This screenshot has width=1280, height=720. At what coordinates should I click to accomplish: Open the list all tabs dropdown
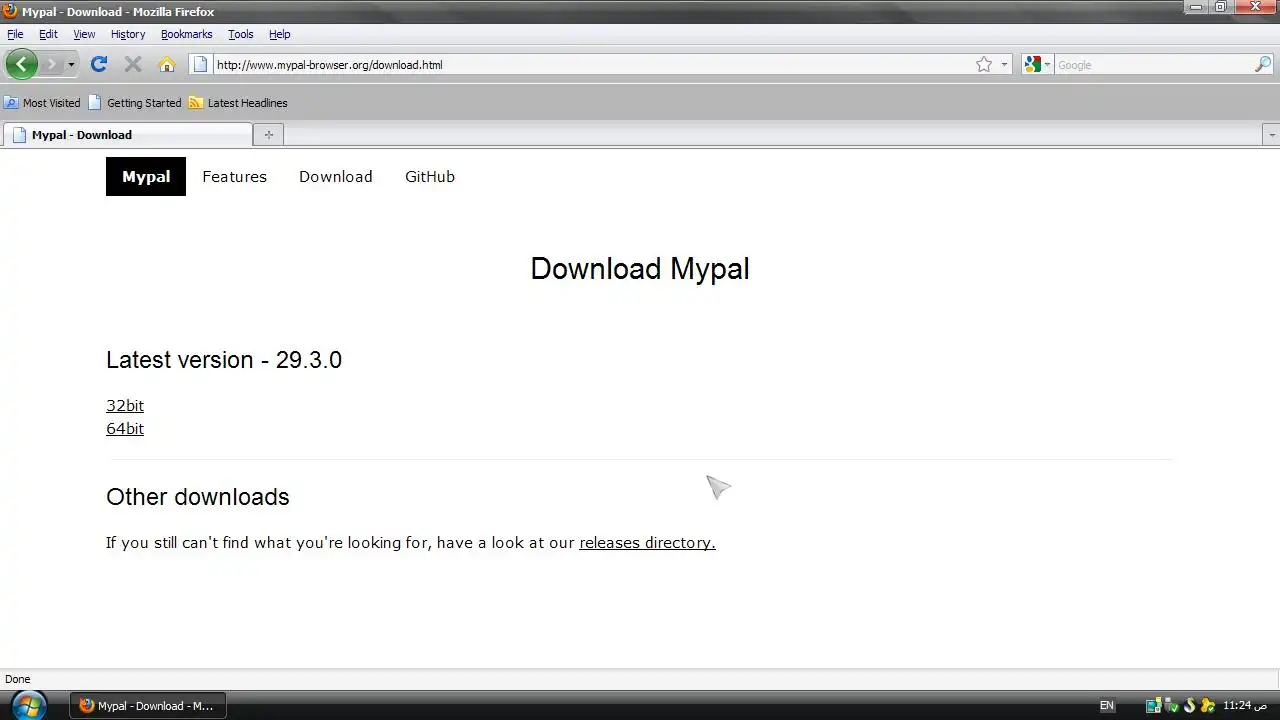click(x=1271, y=135)
